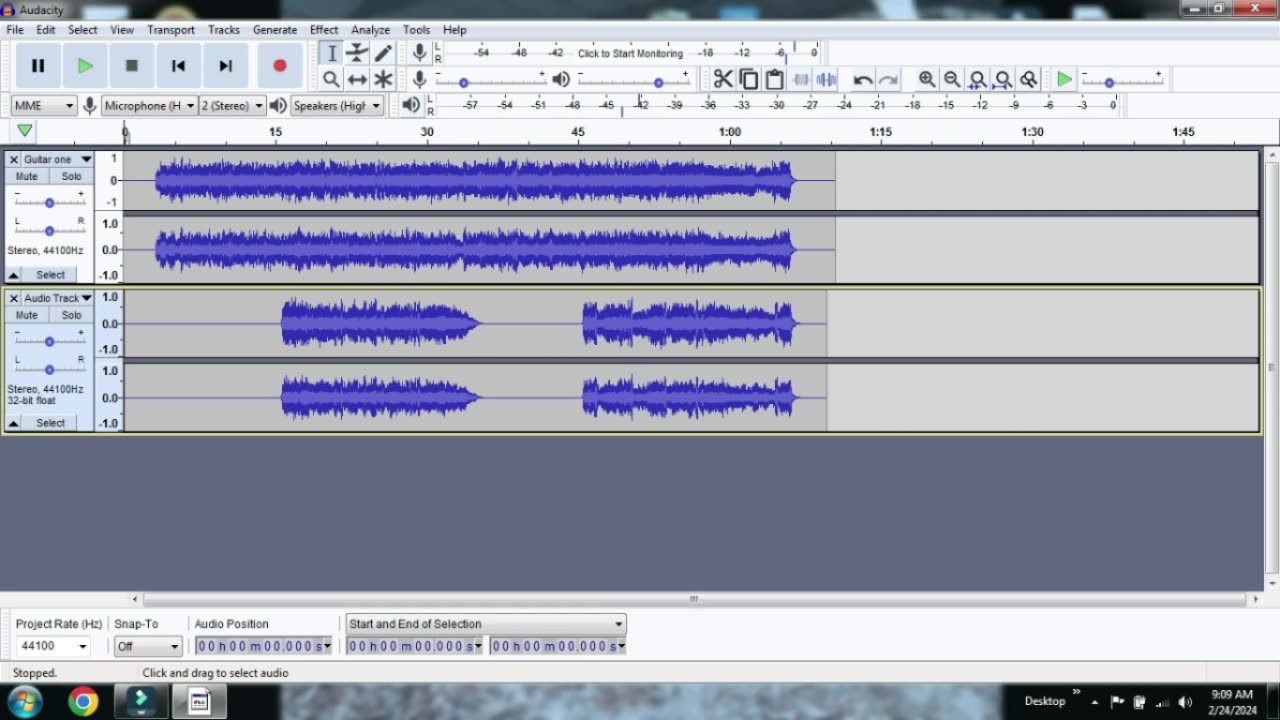1280x720 pixels.
Task: Click the Zoom Out icon
Action: coord(952,79)
